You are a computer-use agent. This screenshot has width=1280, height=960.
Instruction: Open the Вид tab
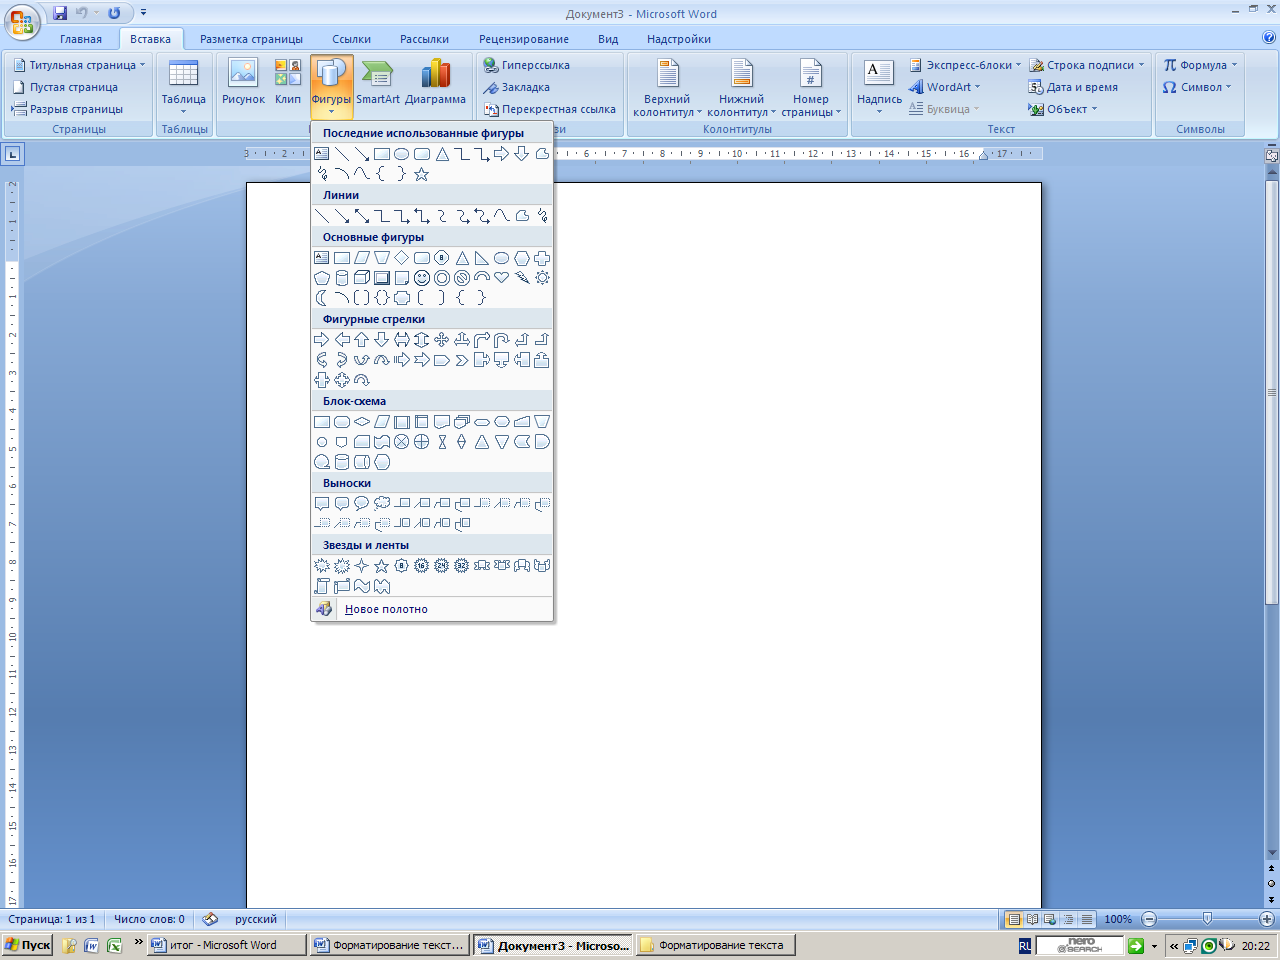(608, 39)
